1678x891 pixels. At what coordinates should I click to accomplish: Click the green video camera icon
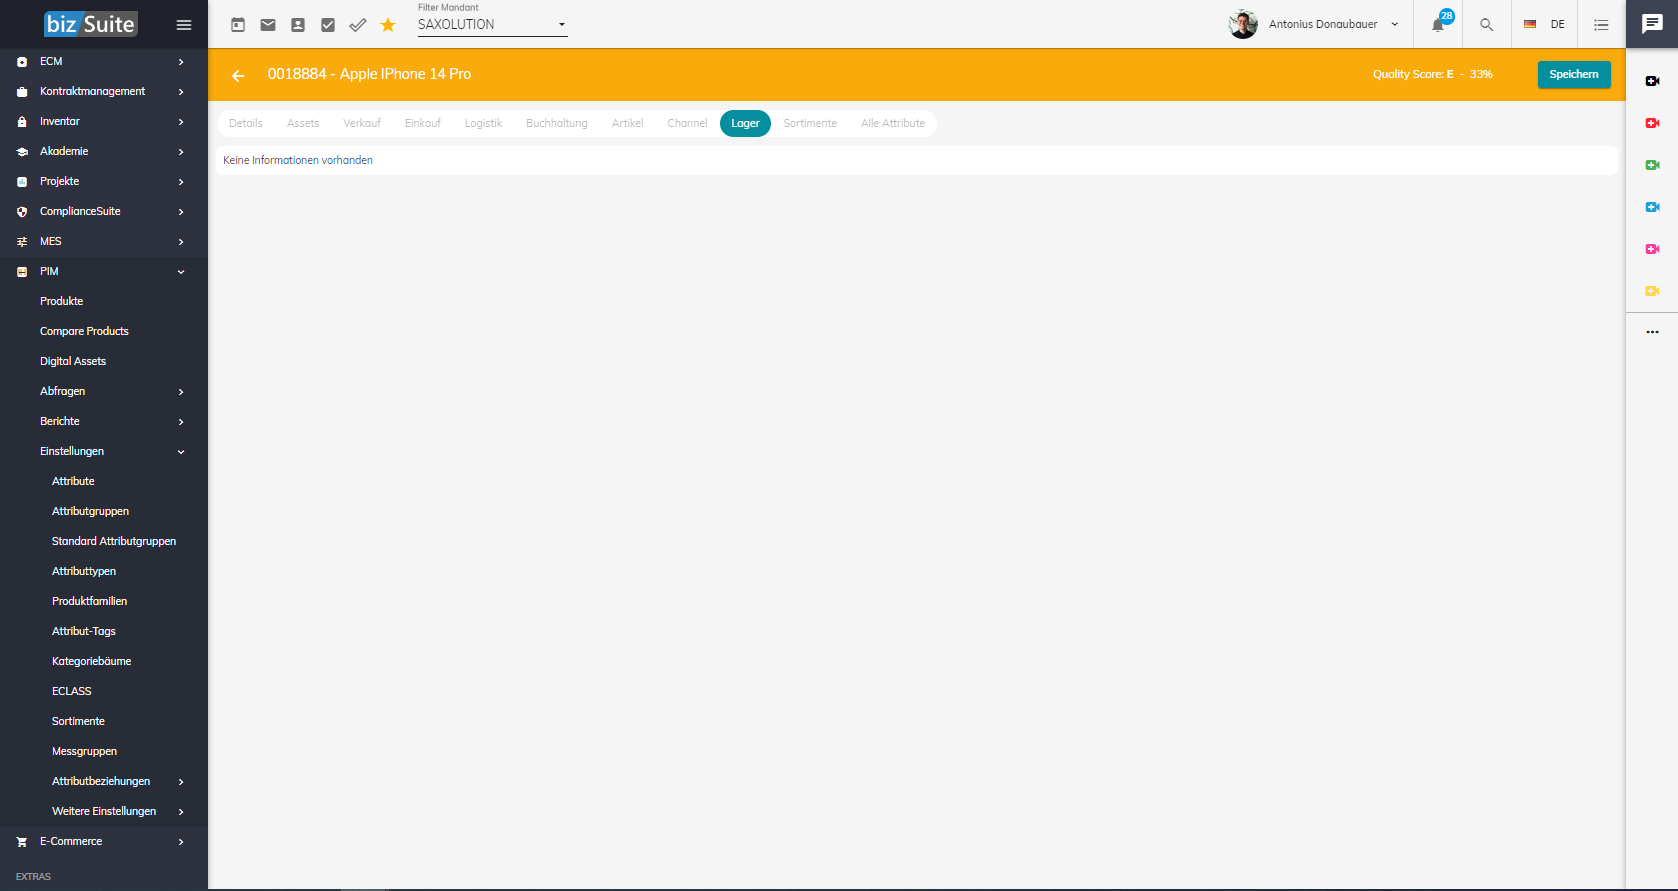click(x=1652, y=165)
